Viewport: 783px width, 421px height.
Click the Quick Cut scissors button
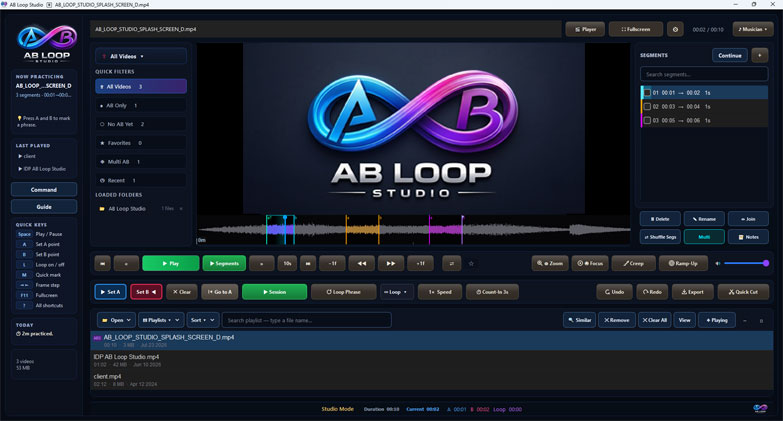[x=743, y=292]
